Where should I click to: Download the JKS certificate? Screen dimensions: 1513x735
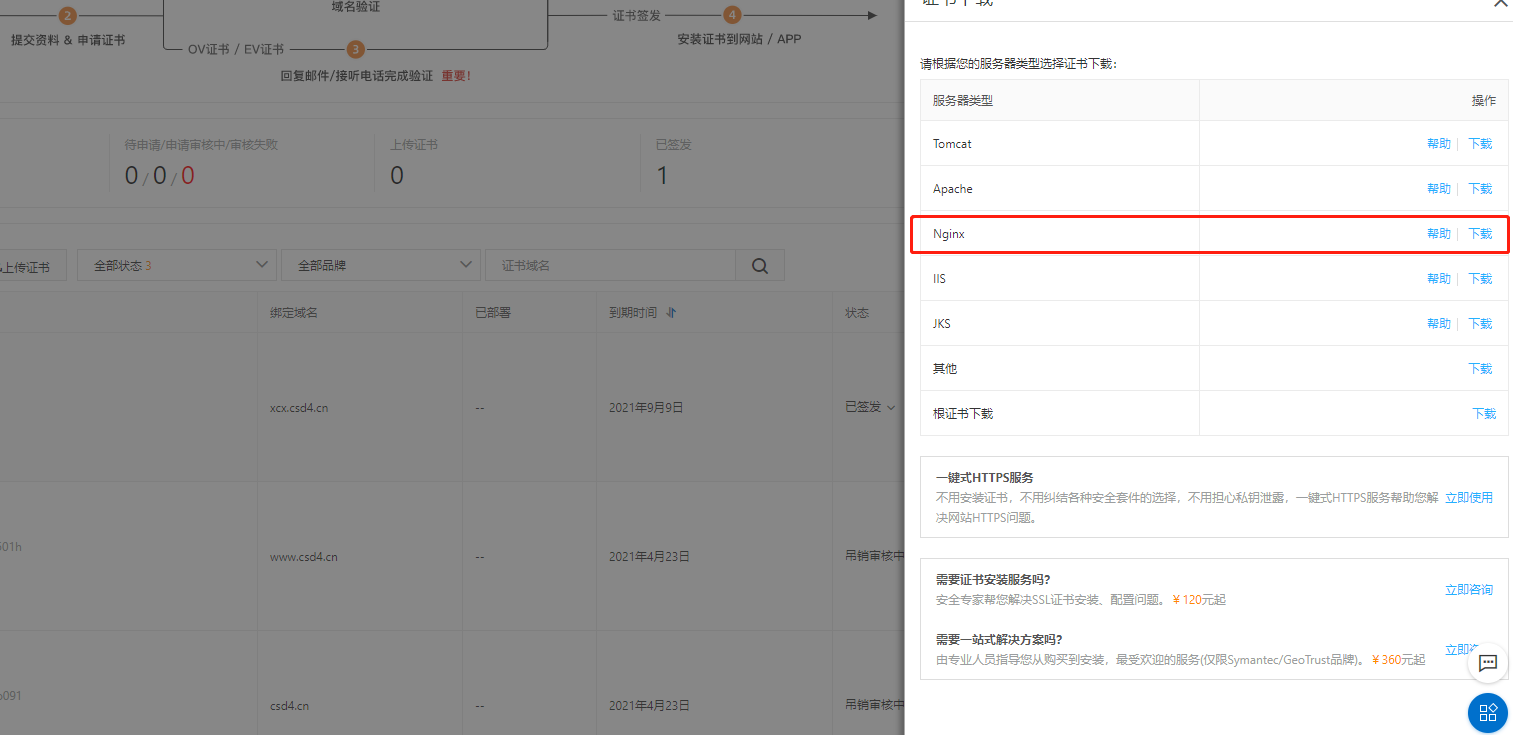(1480, 323)
